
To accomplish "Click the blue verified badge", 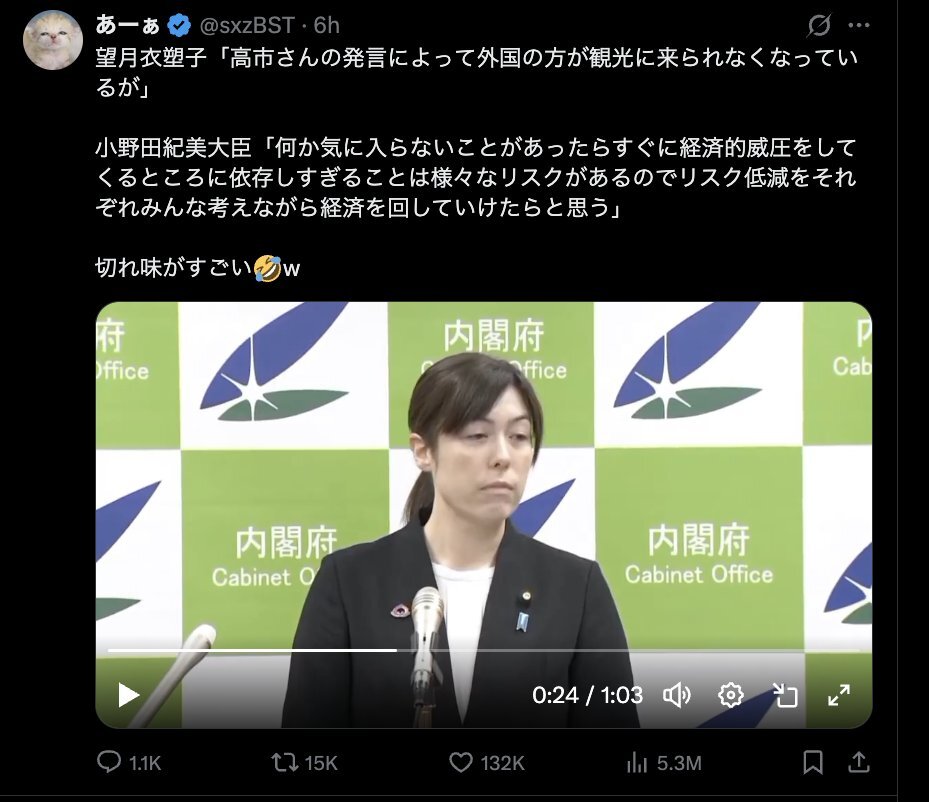I will (180, 25).
